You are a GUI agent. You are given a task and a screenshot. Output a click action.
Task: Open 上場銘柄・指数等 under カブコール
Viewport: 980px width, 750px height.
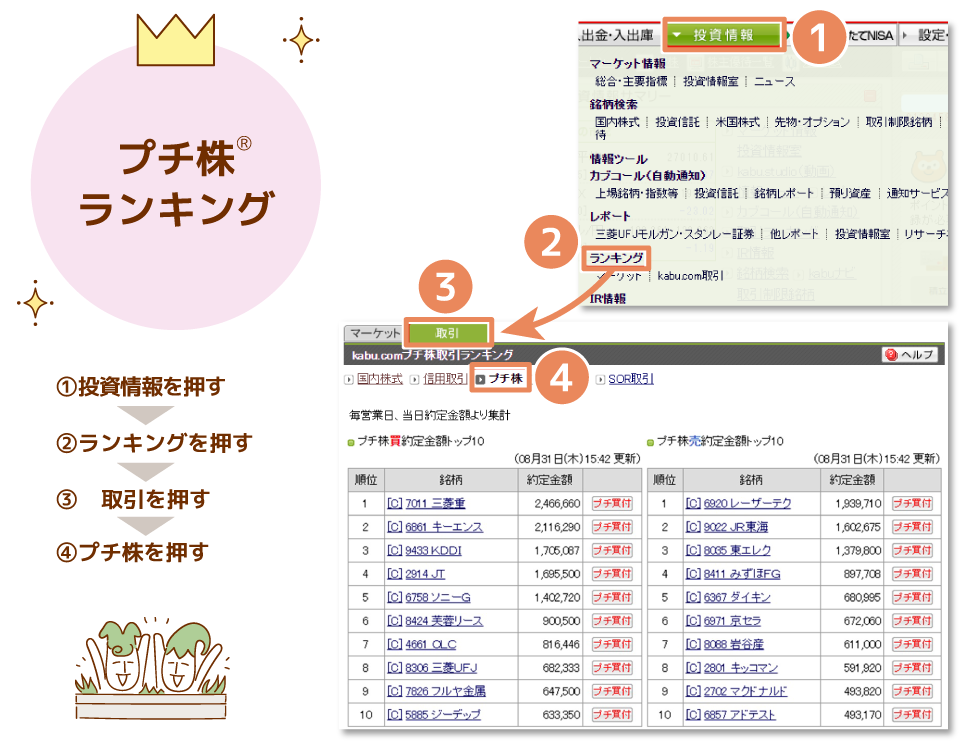pos(636,193)
